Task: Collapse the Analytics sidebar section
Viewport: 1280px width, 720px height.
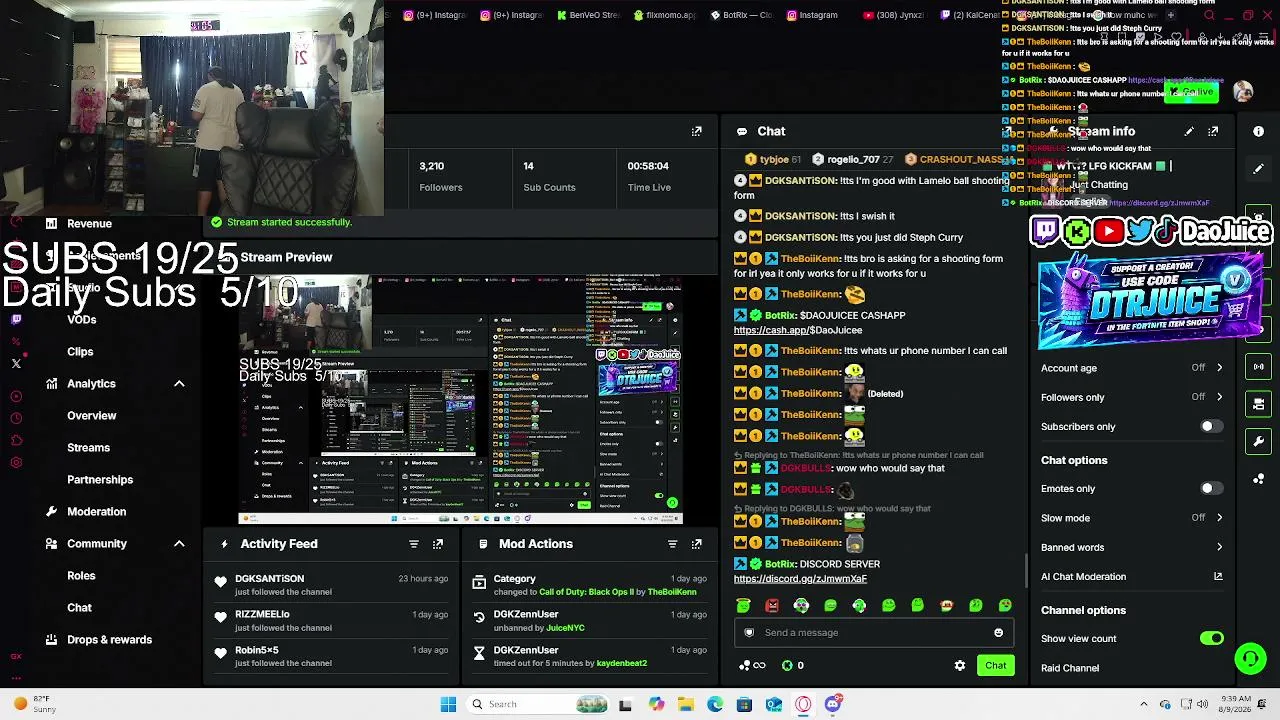Action: click(179, 384)
